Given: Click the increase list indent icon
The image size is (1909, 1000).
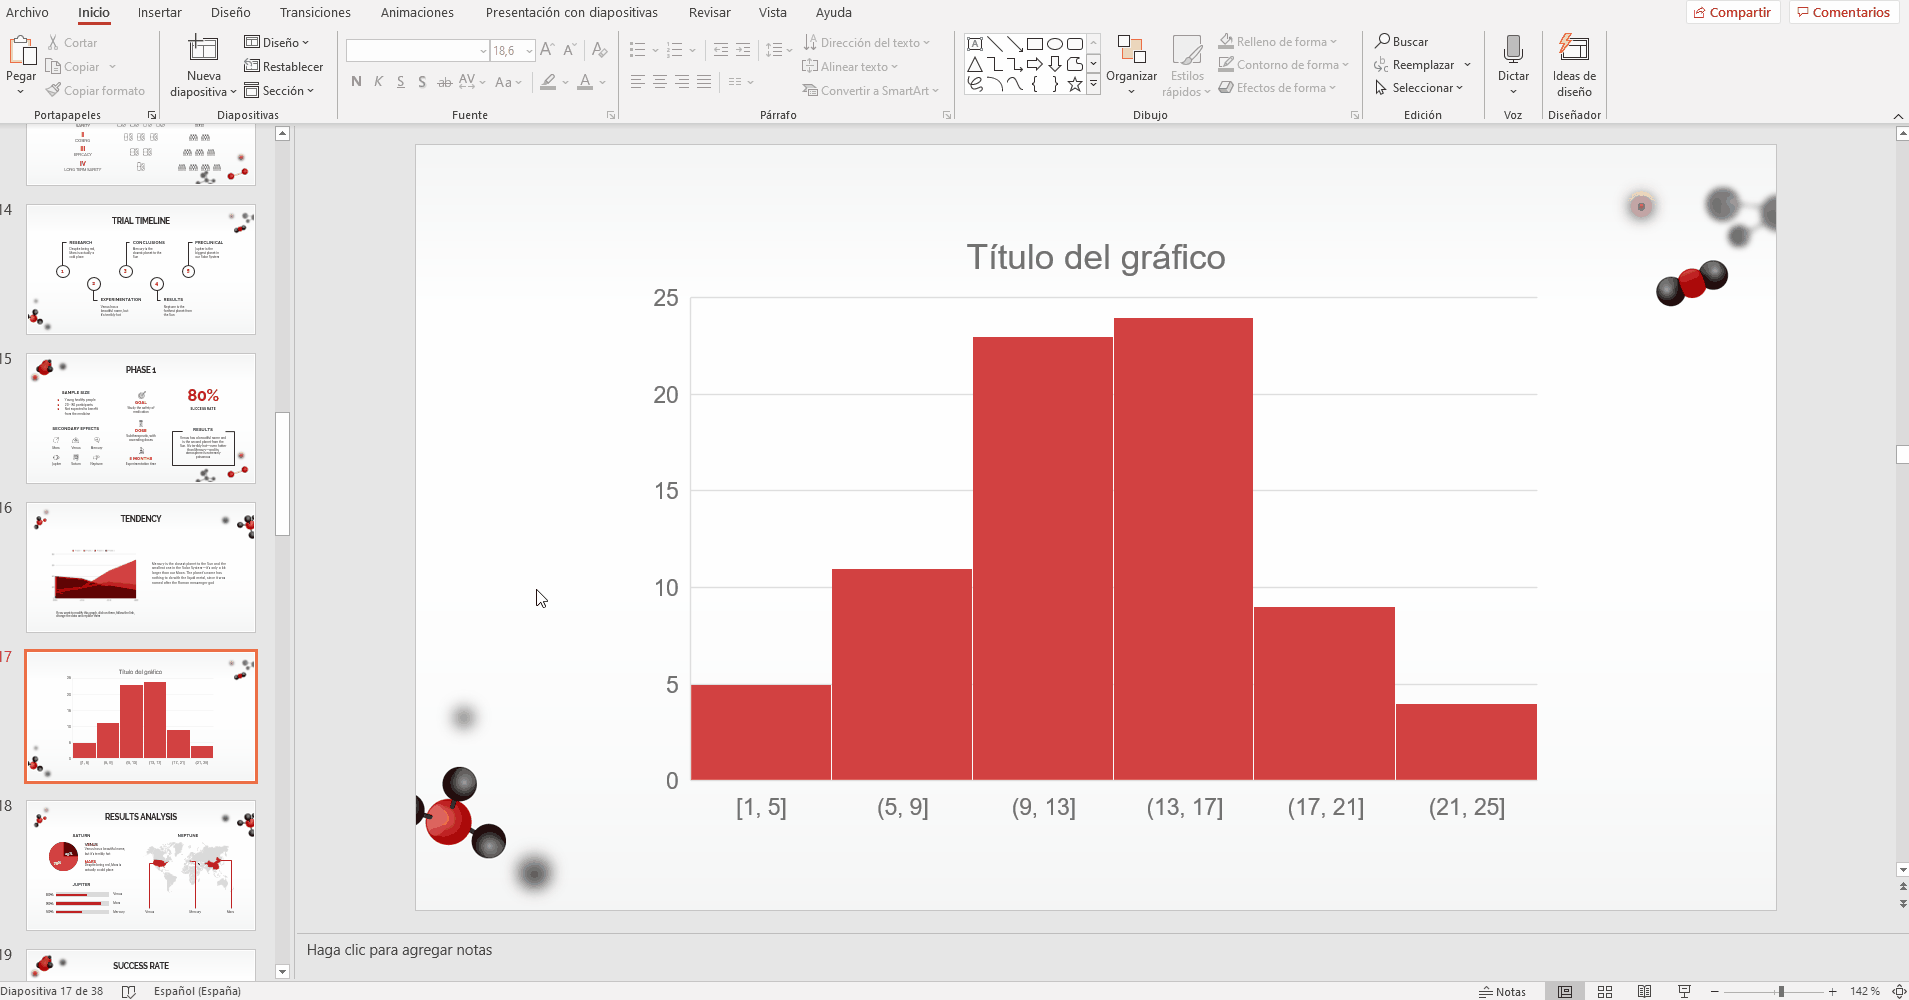Looking at the screenshot, I should point(743,50).
